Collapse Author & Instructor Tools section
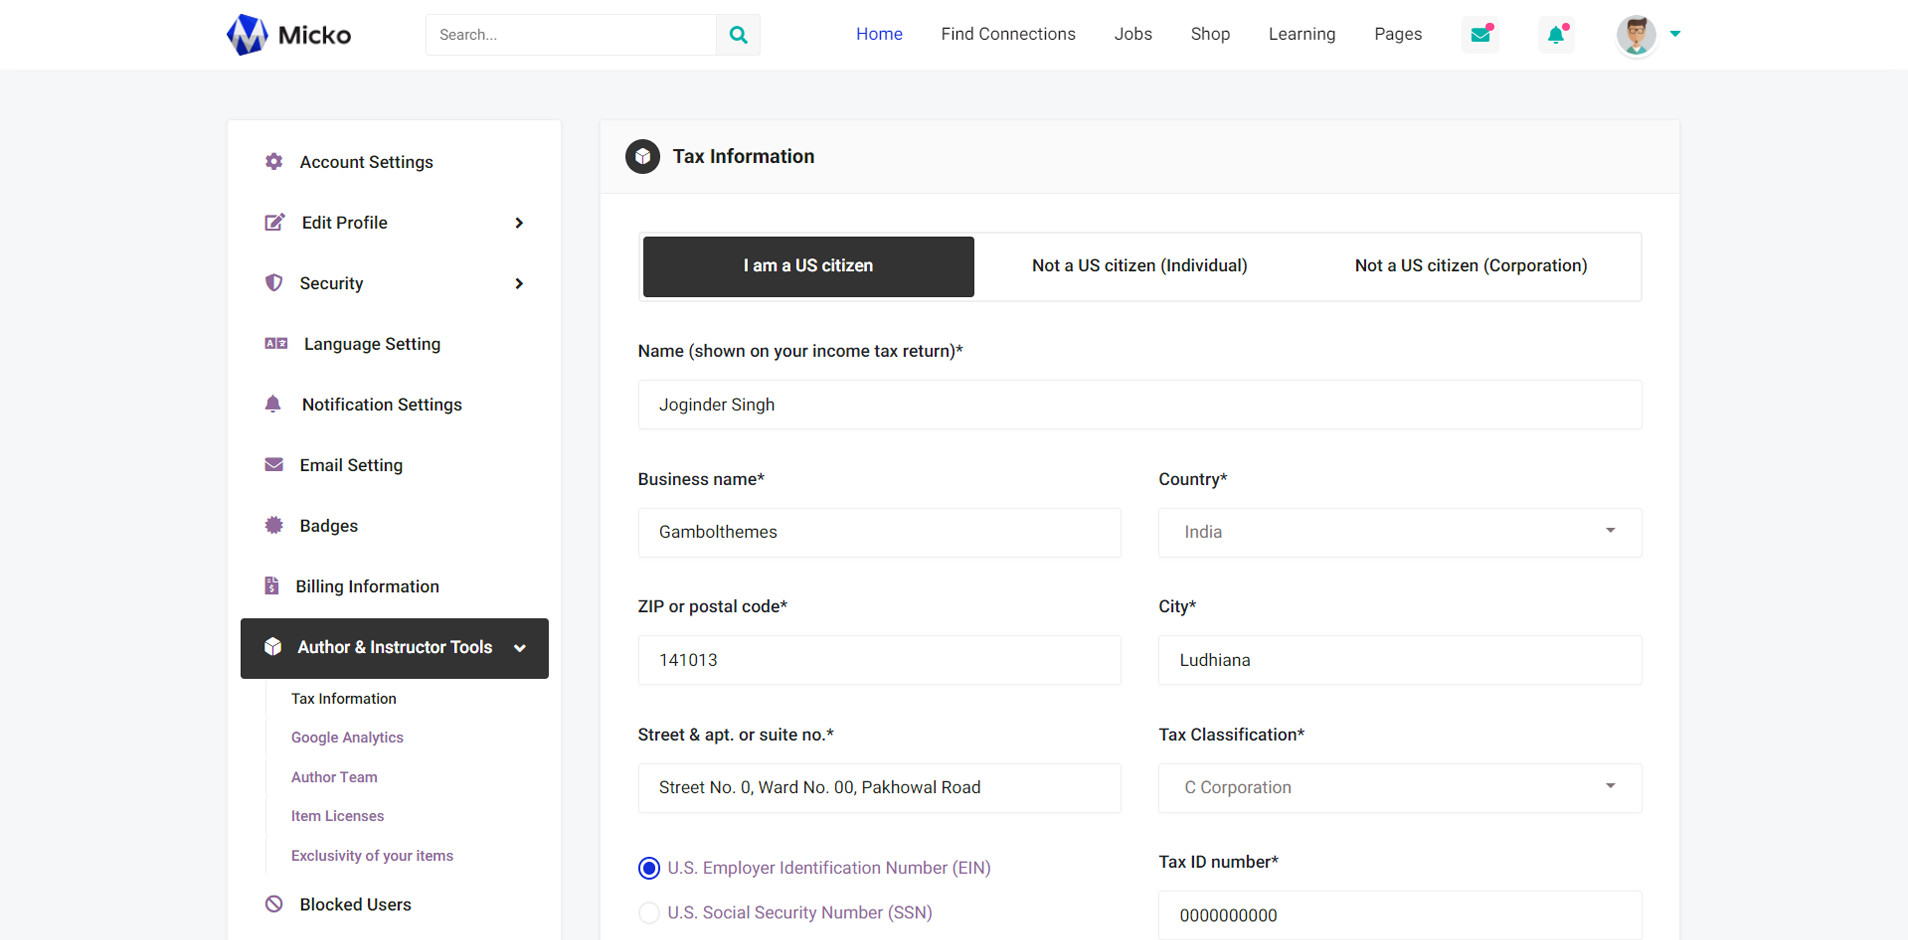This screenshot has width=1908, height=940. pos(519,648)
